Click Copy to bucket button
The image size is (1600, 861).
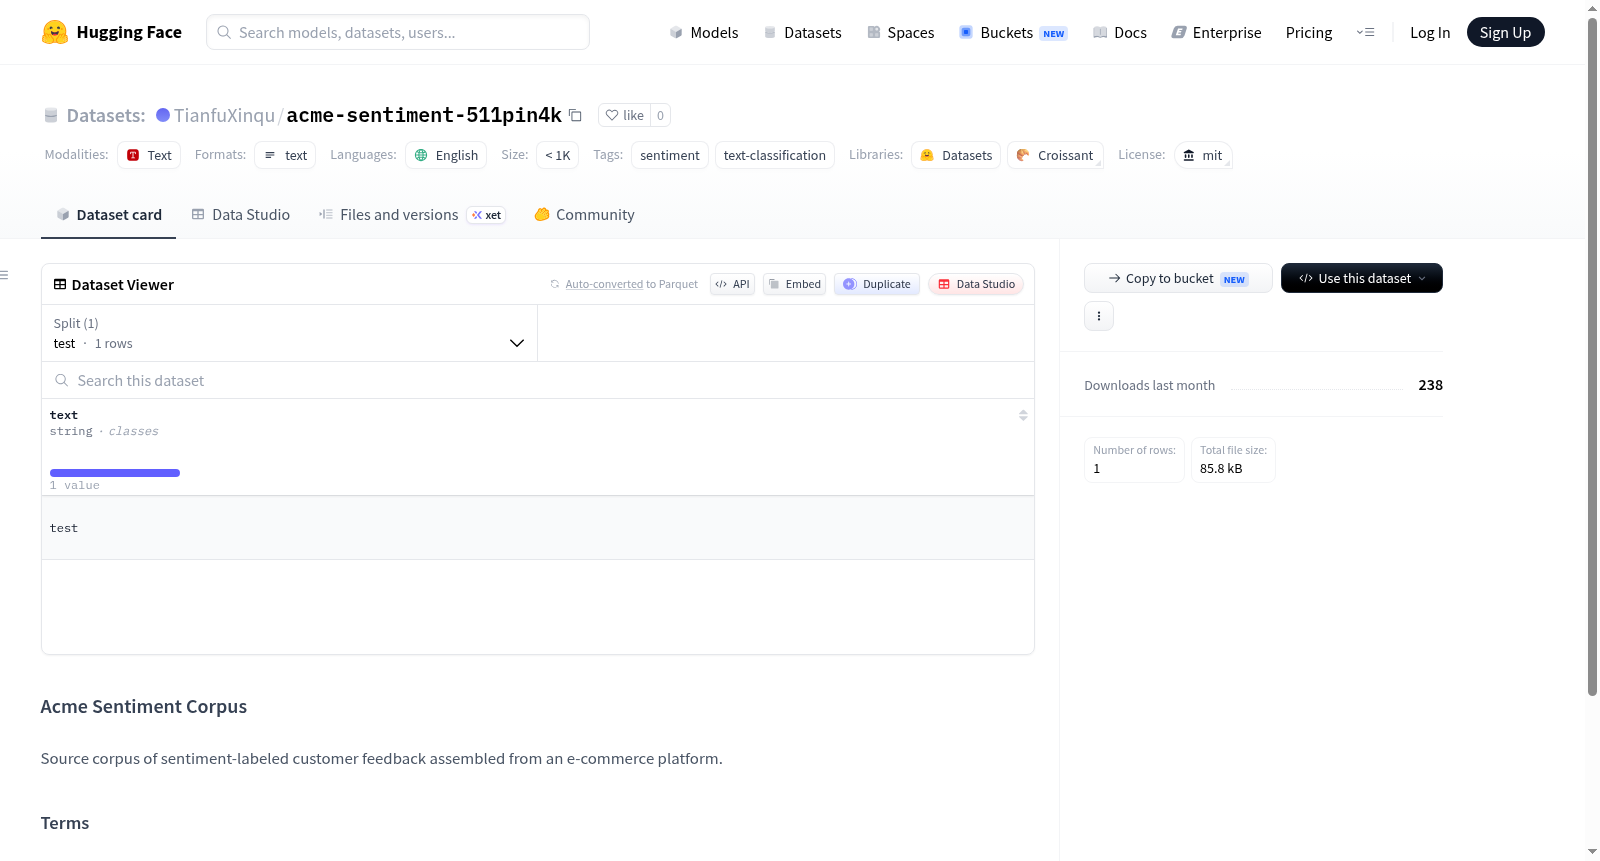click(x=1178, y=278)
